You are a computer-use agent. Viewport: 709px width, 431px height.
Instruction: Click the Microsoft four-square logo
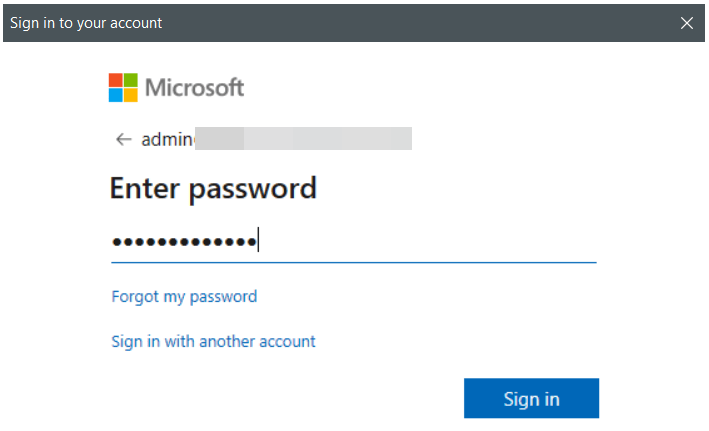tap(123, 87)
